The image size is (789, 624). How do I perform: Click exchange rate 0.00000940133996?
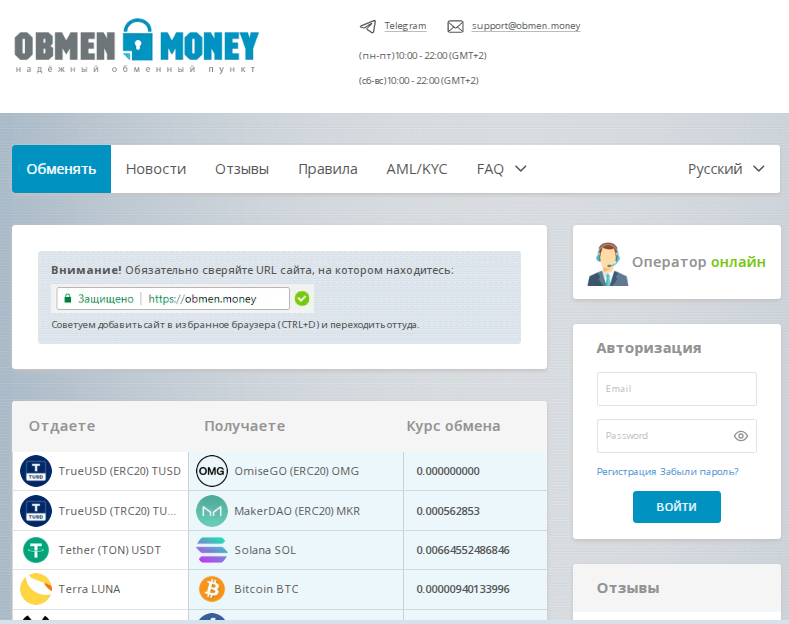tap(463, 589)
